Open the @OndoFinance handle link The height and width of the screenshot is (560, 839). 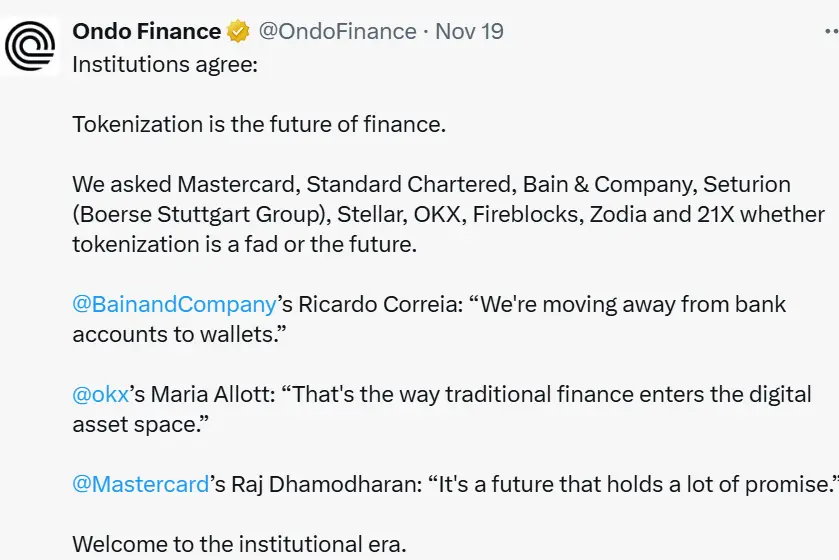pos(337,32)
